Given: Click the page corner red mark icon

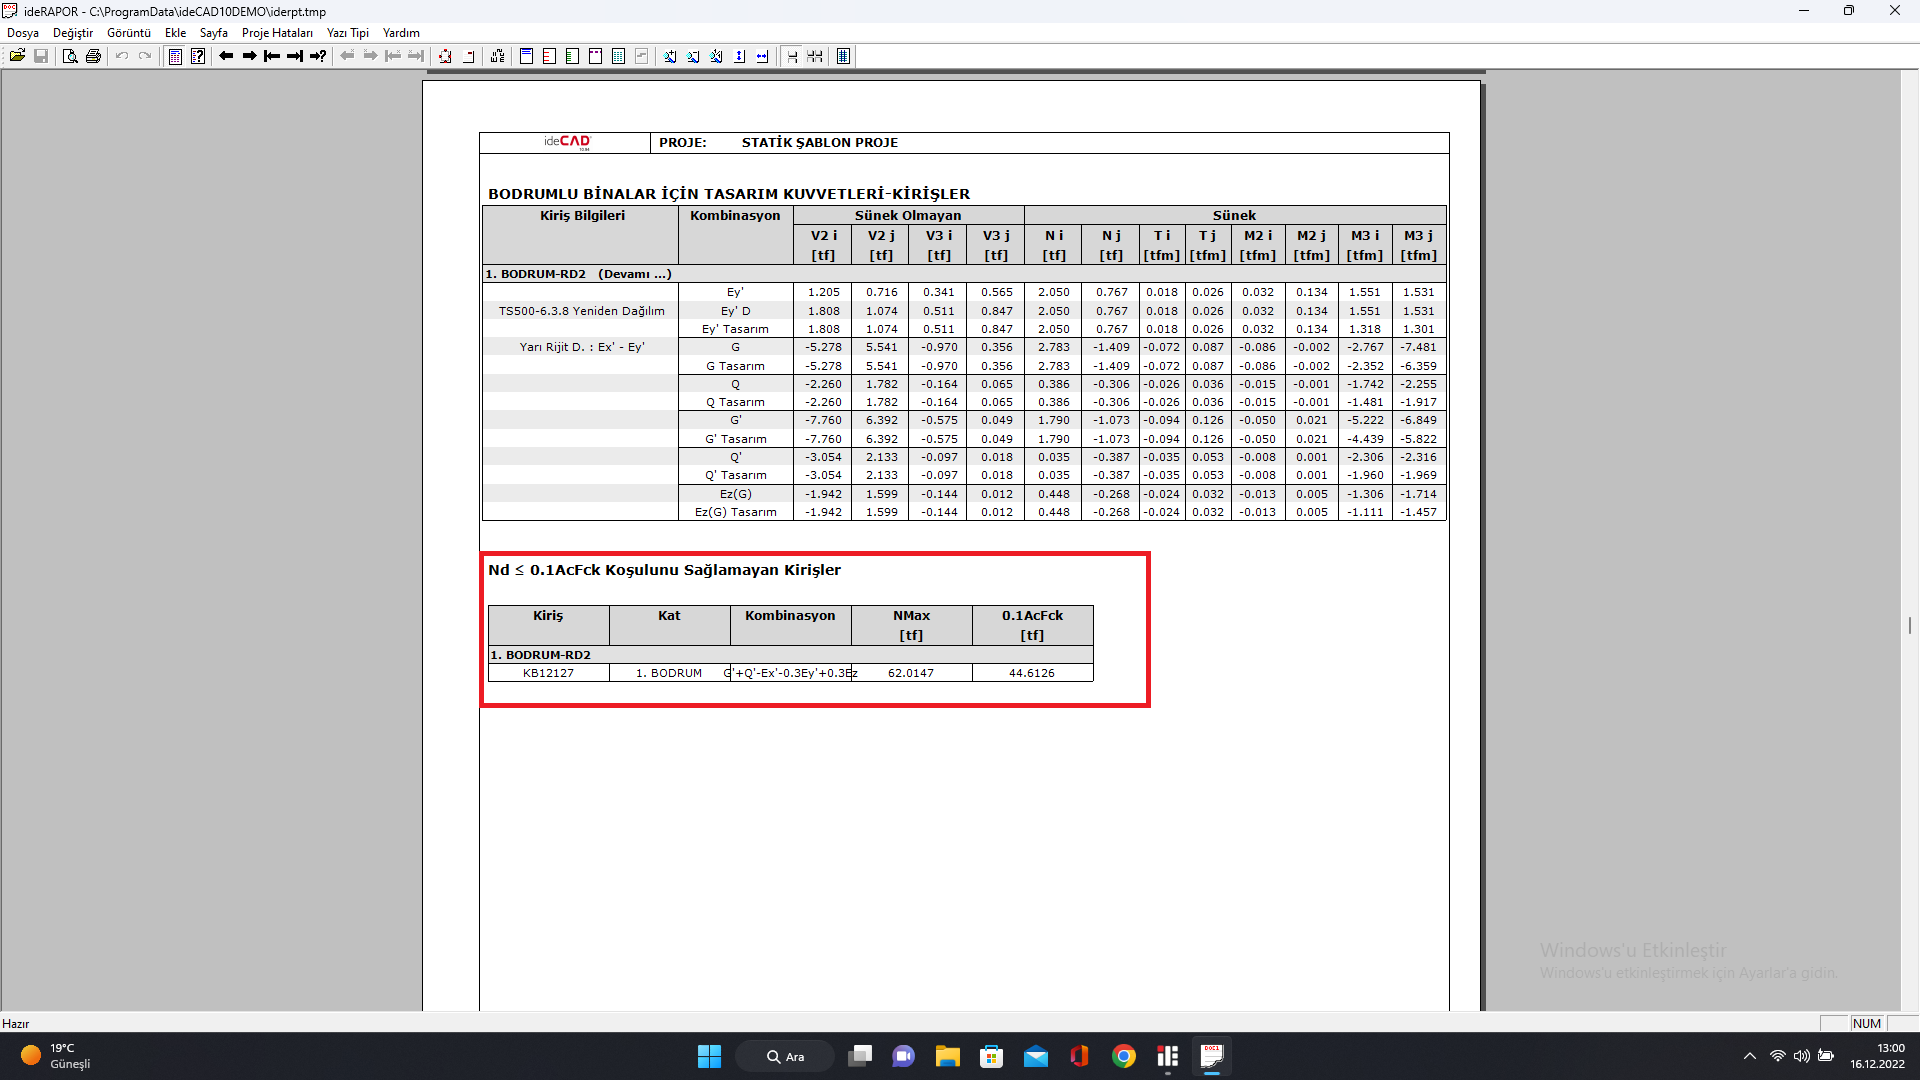Looking at the screenshot, I should click(x=468, y=56).
